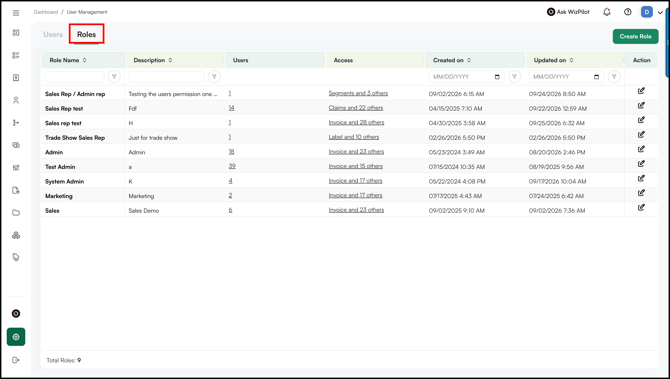Edit the Test Admin role

(x=641, y=164)
